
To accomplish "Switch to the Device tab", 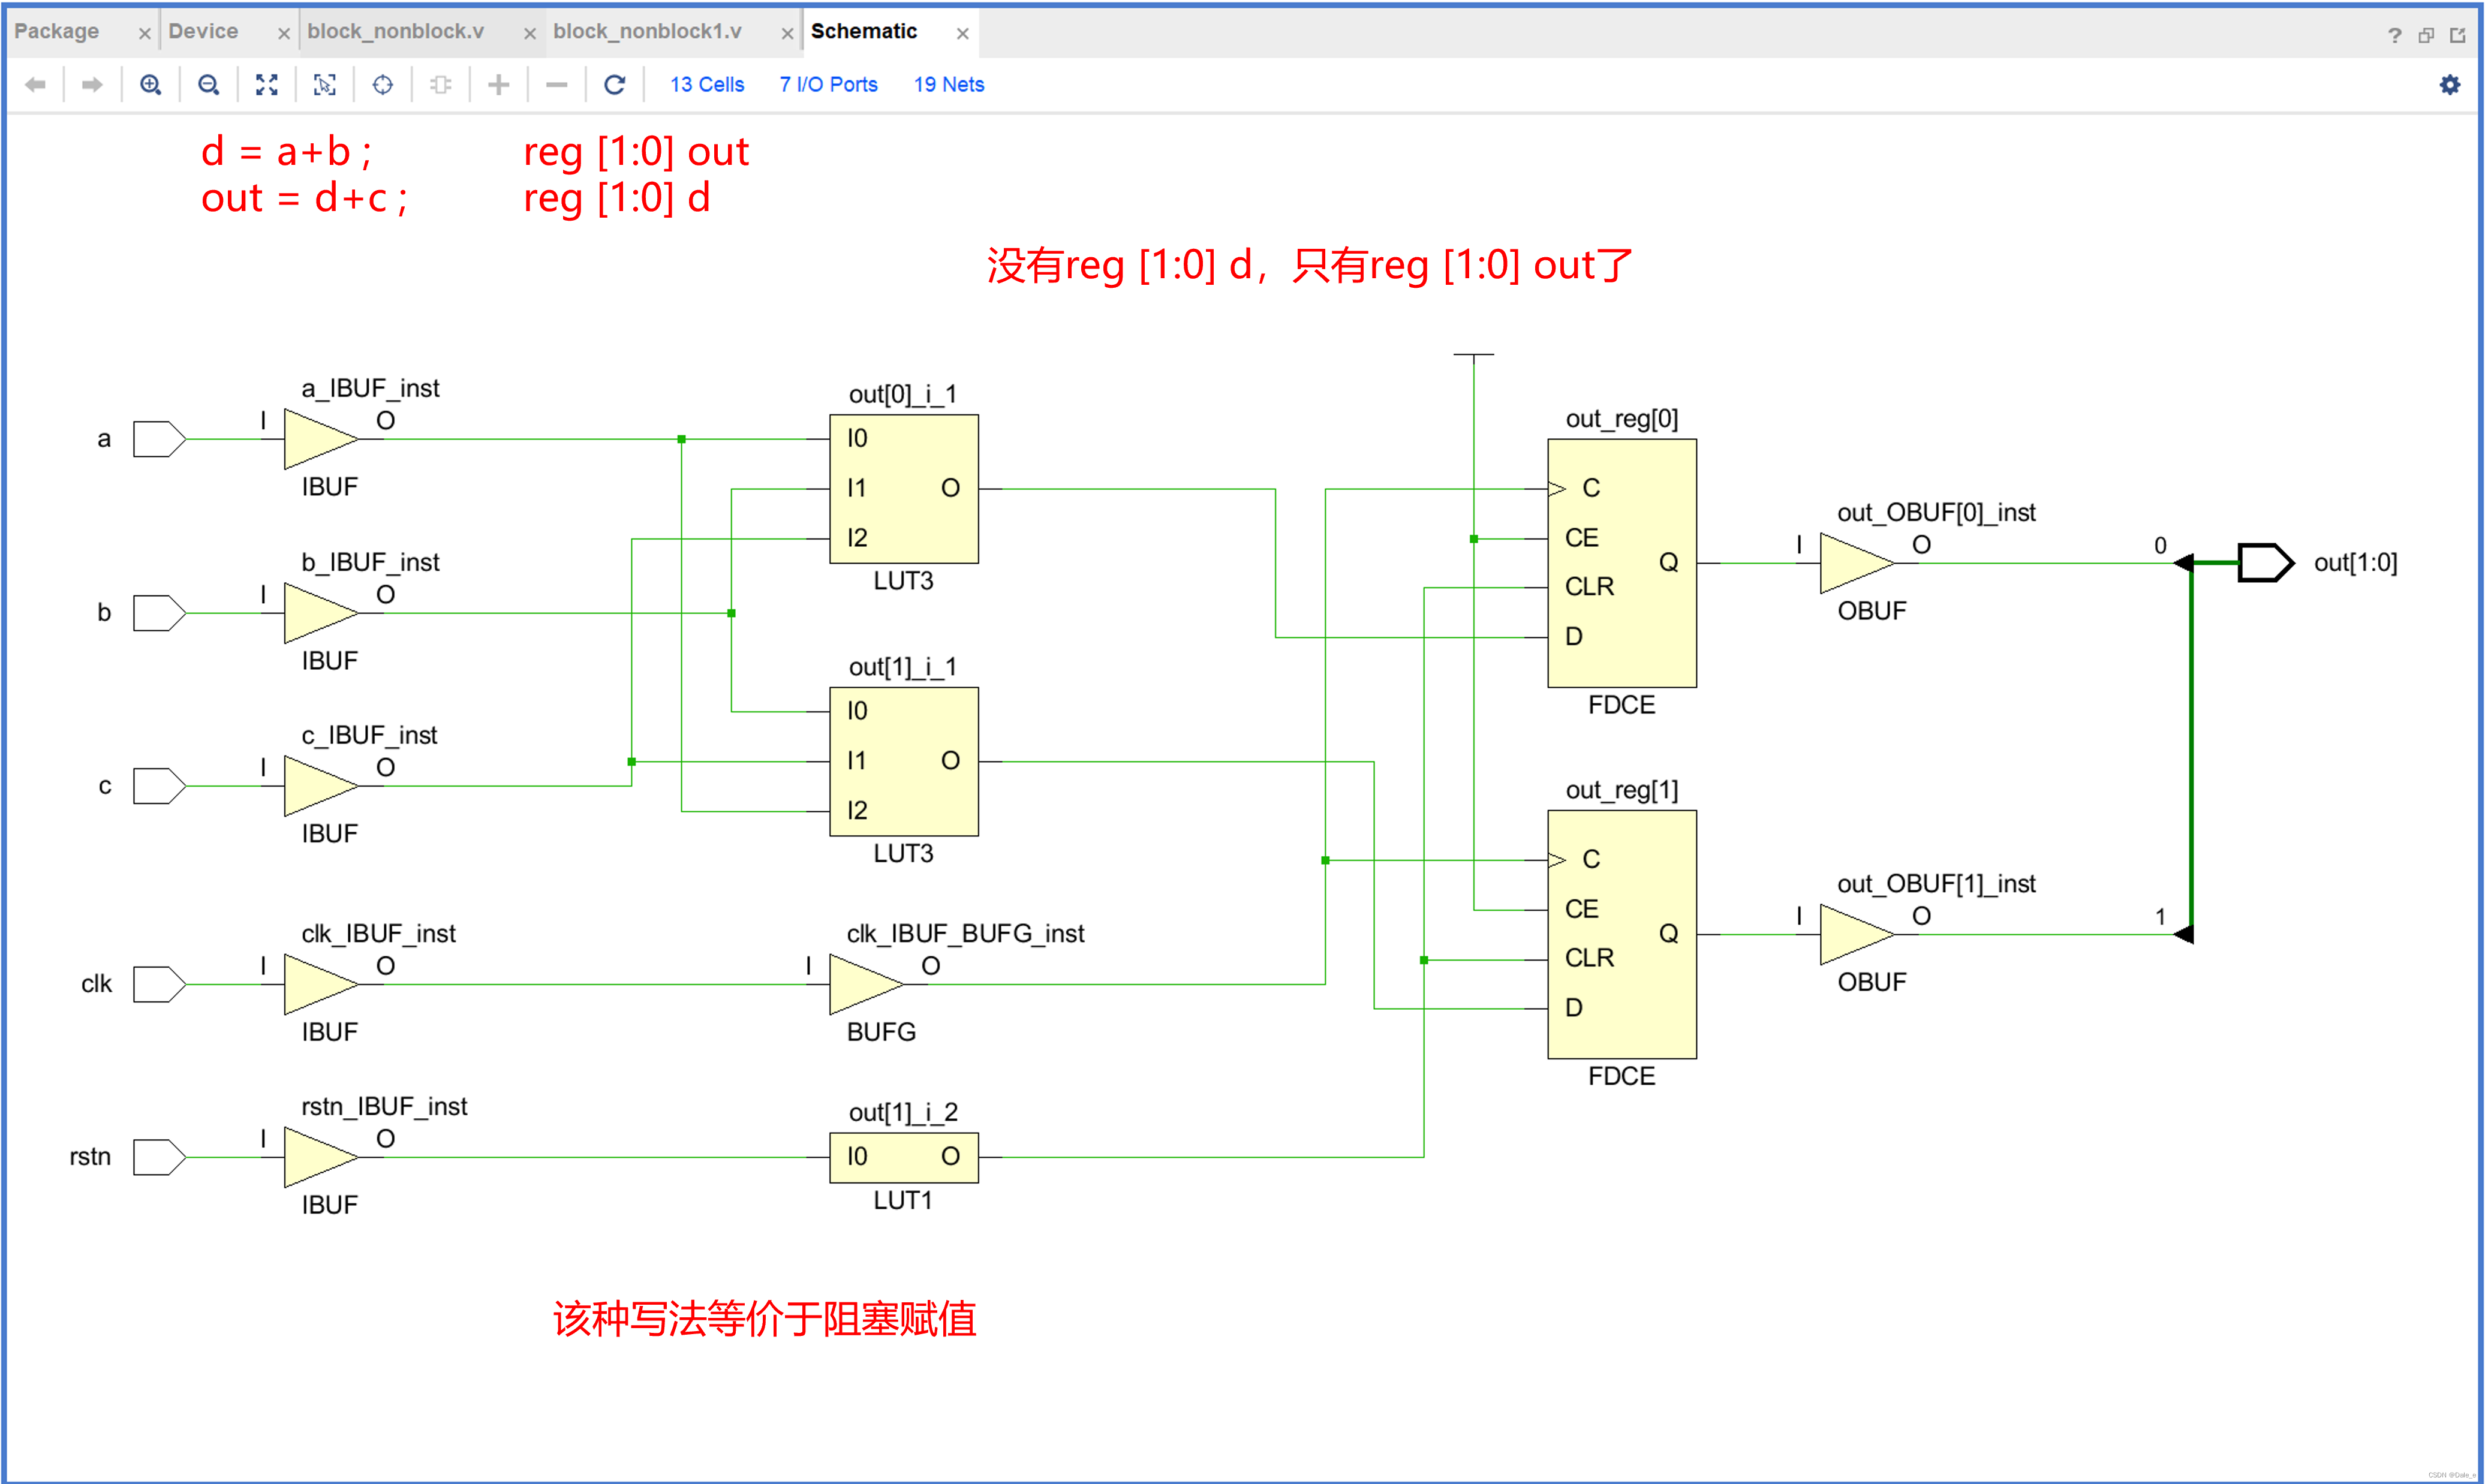I will click(203, 31).
